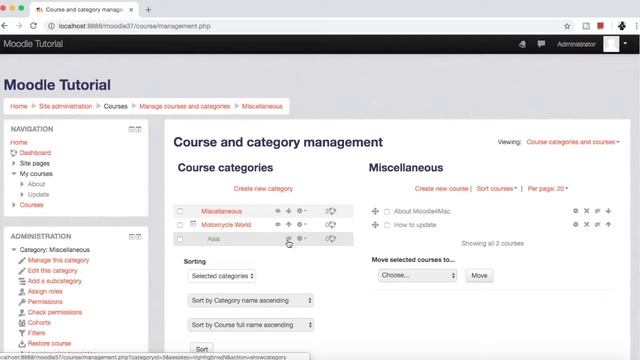This screenshot has width=640, height=360.
Task: Open Add a subcategory link
Action: click(55, 281)
